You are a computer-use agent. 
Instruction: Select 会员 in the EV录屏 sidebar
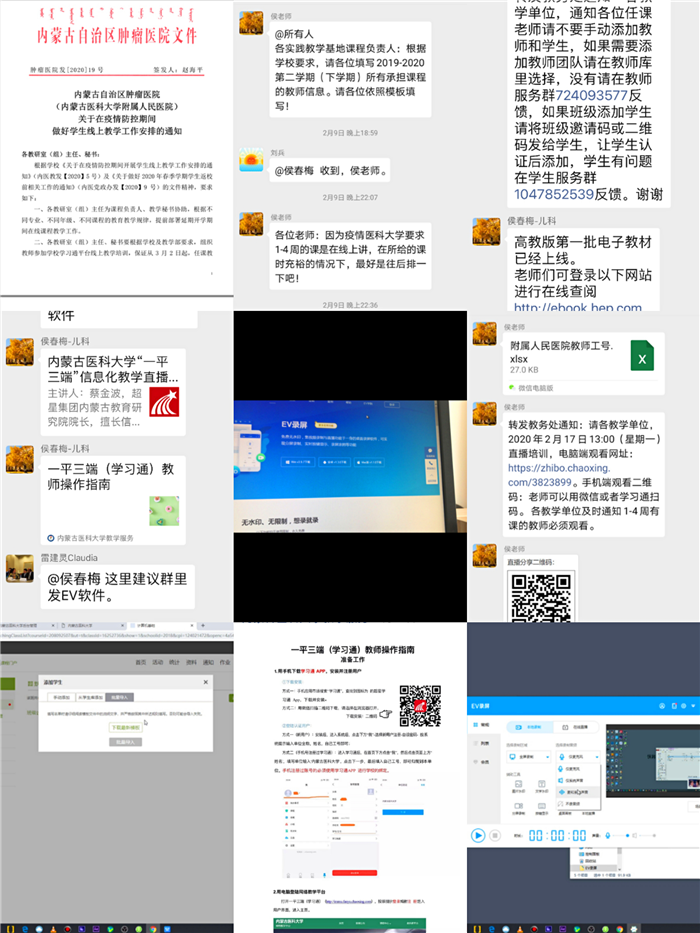[x=482, y=762]
